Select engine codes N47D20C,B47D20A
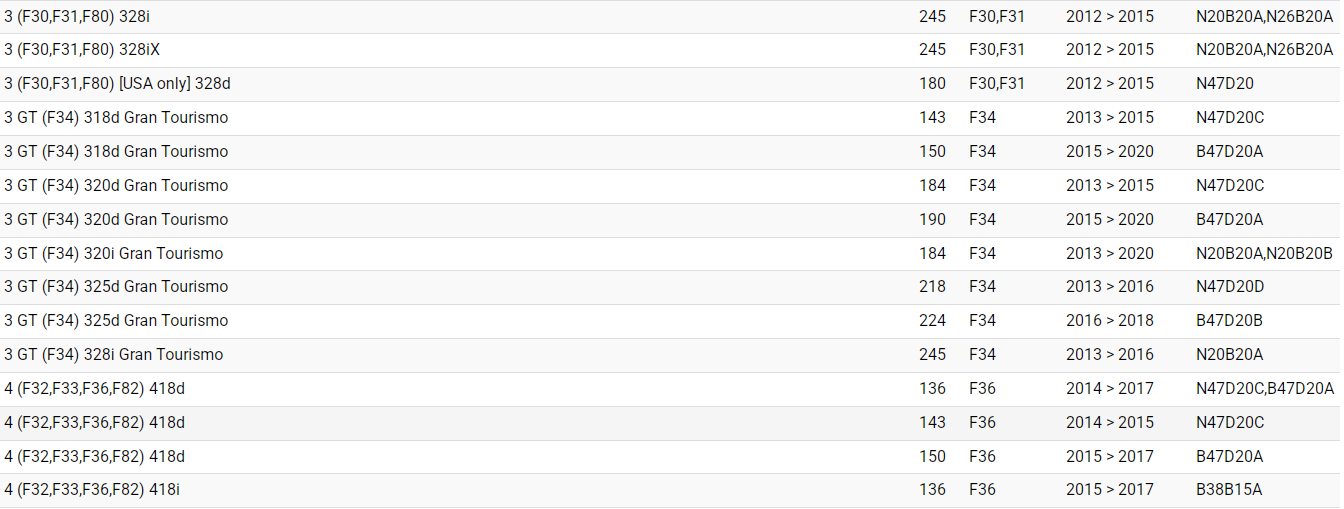Screen dimensions: 1344x509 1264,389
